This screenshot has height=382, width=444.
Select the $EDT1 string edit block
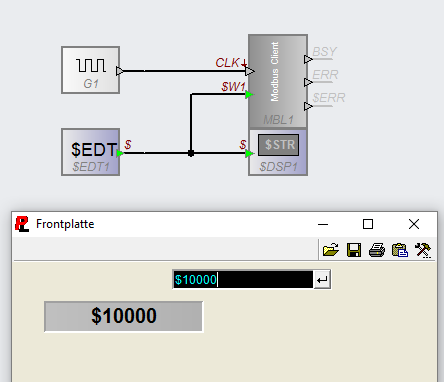point(91,152)
